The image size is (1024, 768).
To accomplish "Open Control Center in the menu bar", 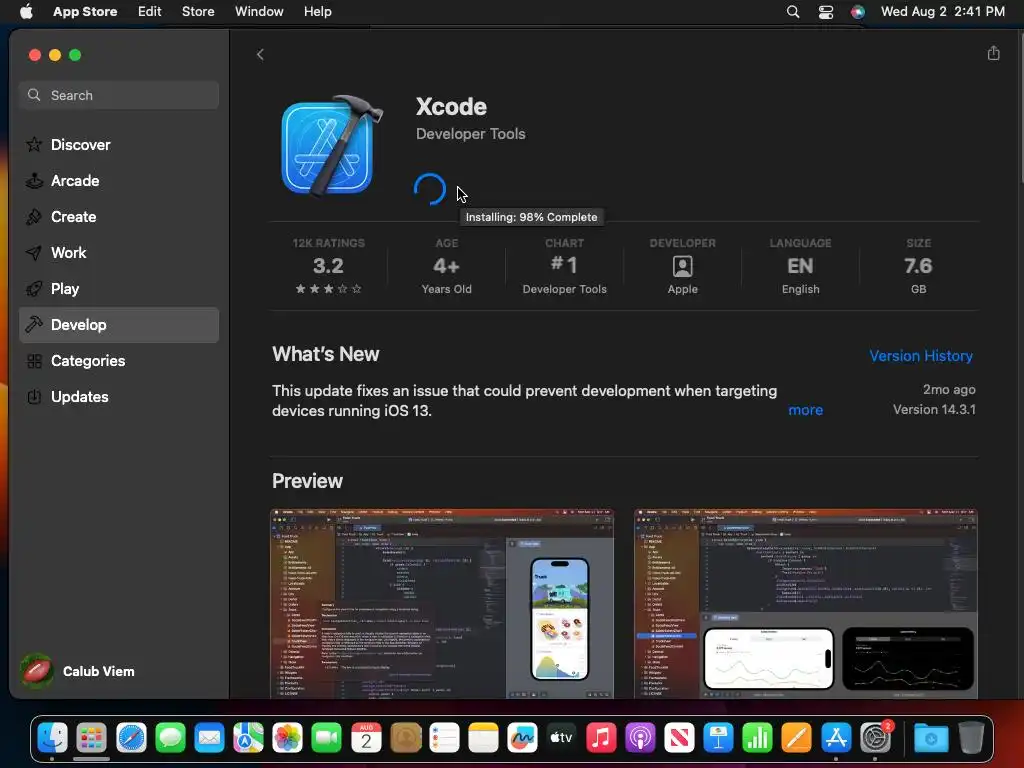I will pyautogui.click(x=825, y=11).
